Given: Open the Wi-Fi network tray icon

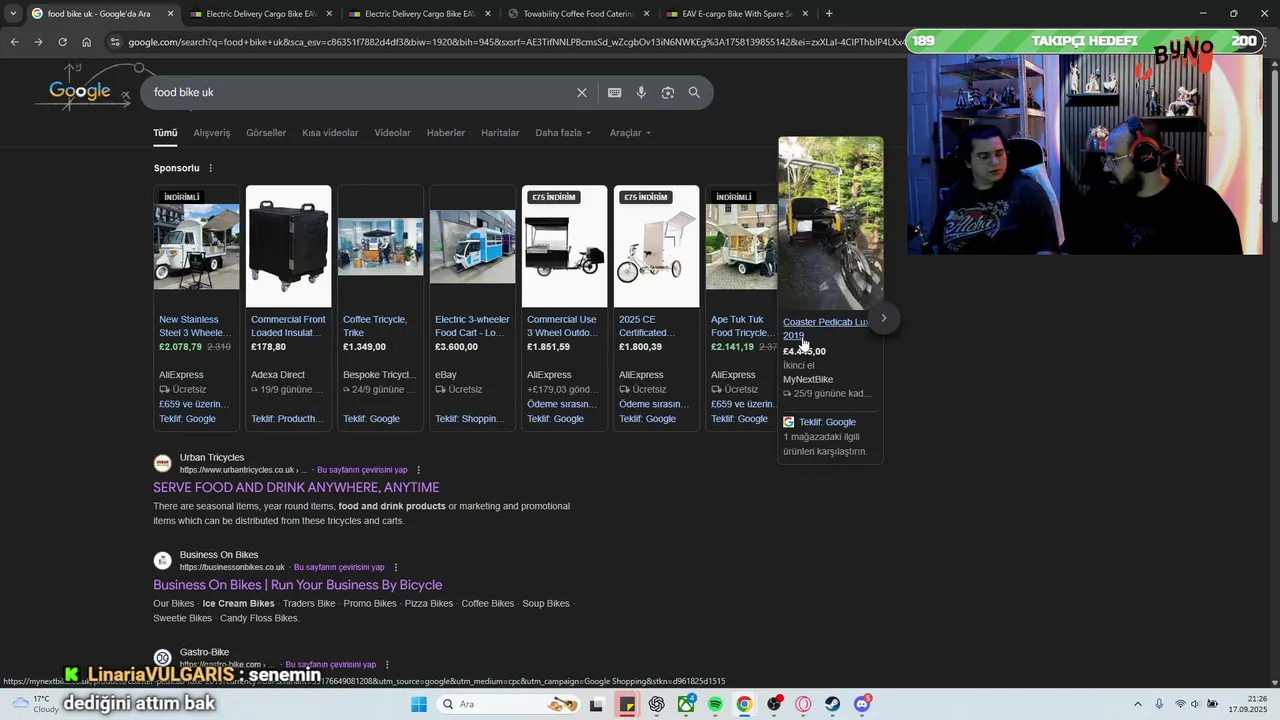Looking at the screenshot, I should click(x=1180, y=704).
